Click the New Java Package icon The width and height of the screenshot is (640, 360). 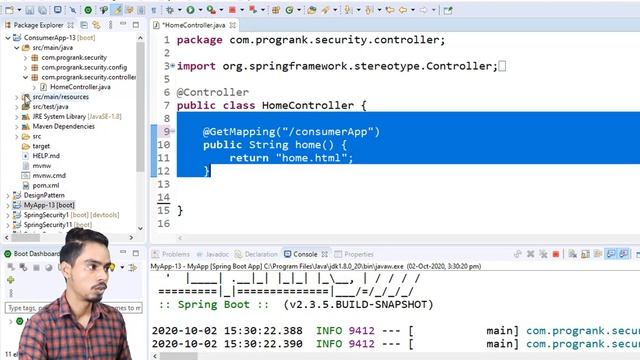(x=276, y=10)
